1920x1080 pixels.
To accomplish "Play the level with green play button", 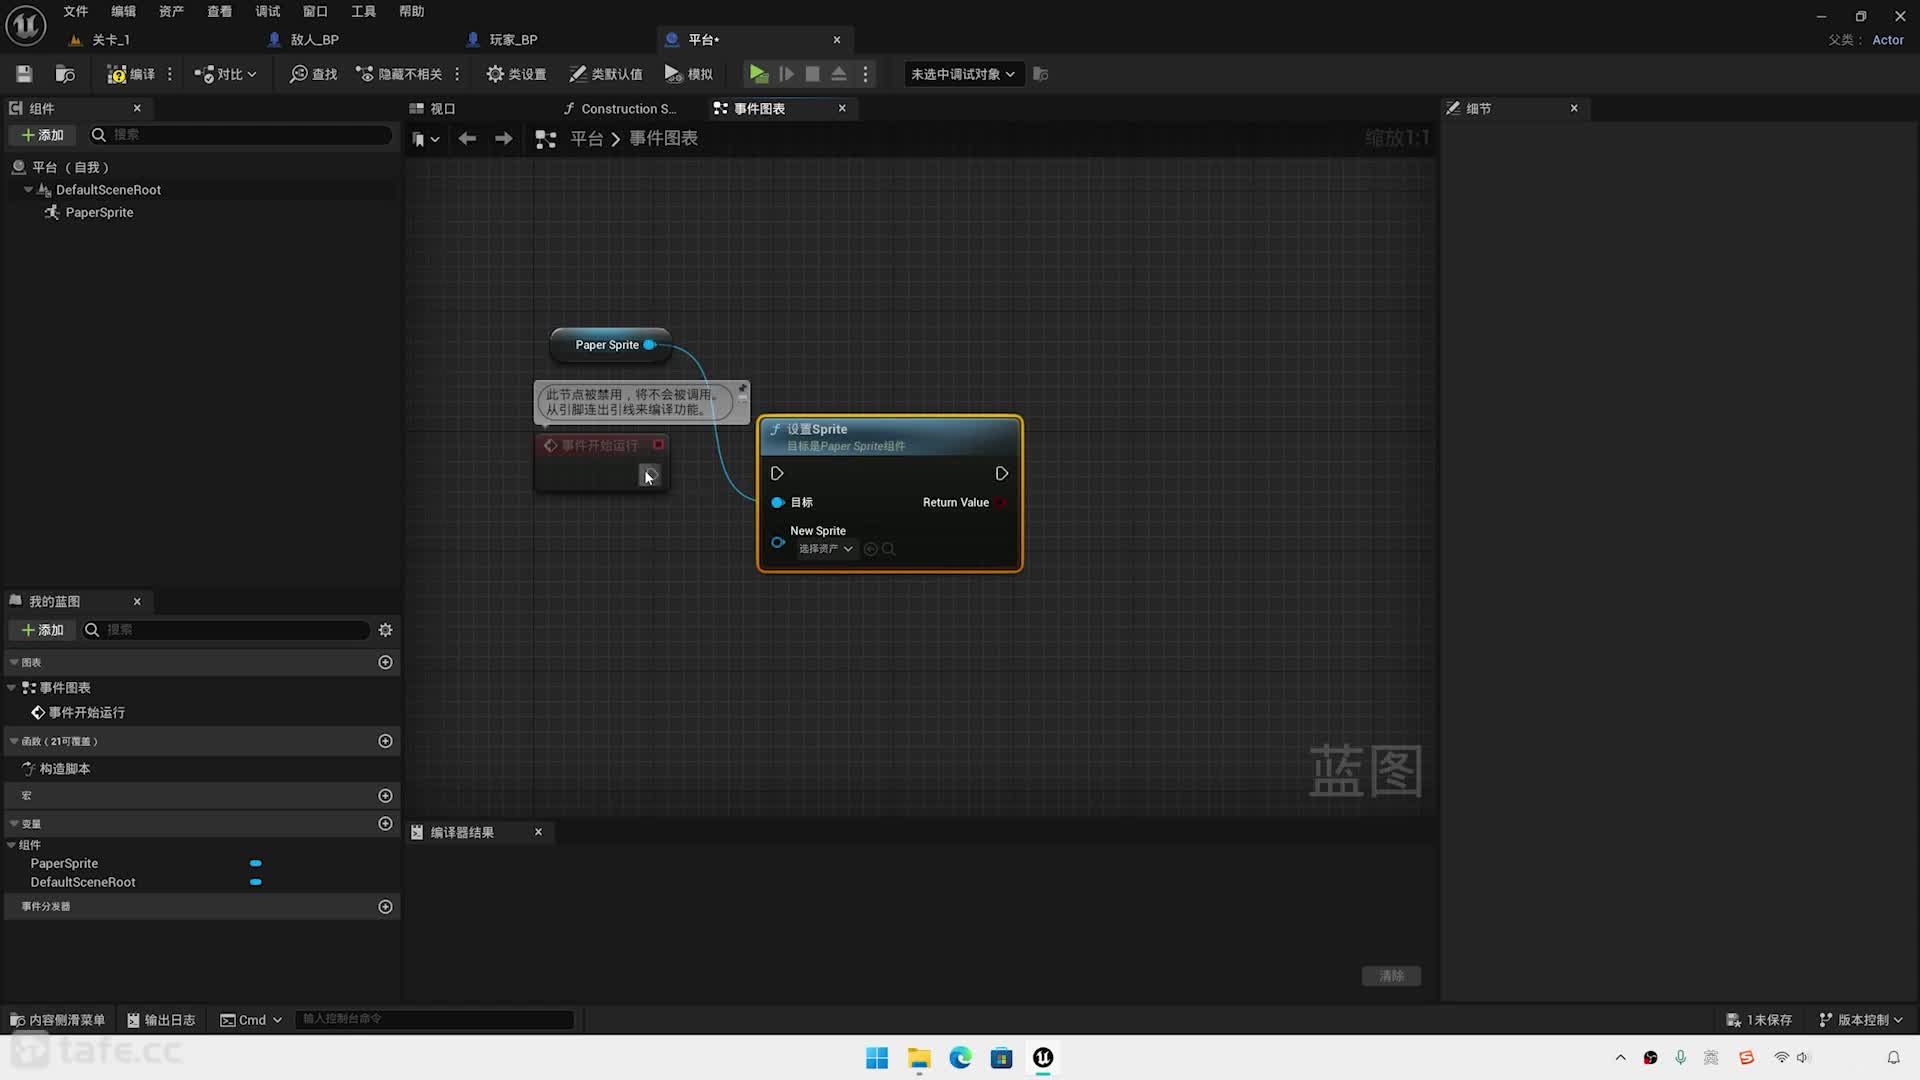I will pos(759,74).
